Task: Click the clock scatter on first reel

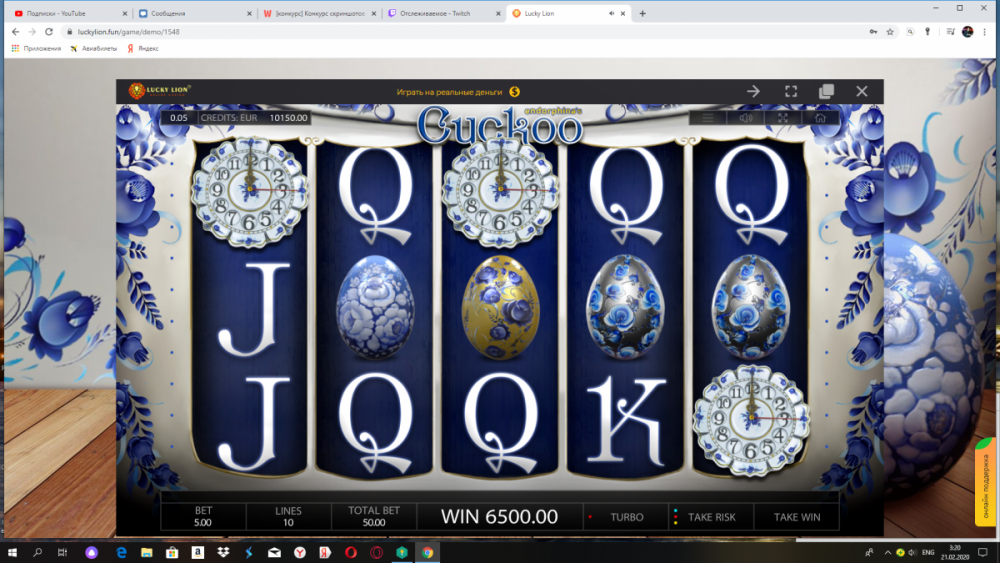Action: (x=250, y=191)
